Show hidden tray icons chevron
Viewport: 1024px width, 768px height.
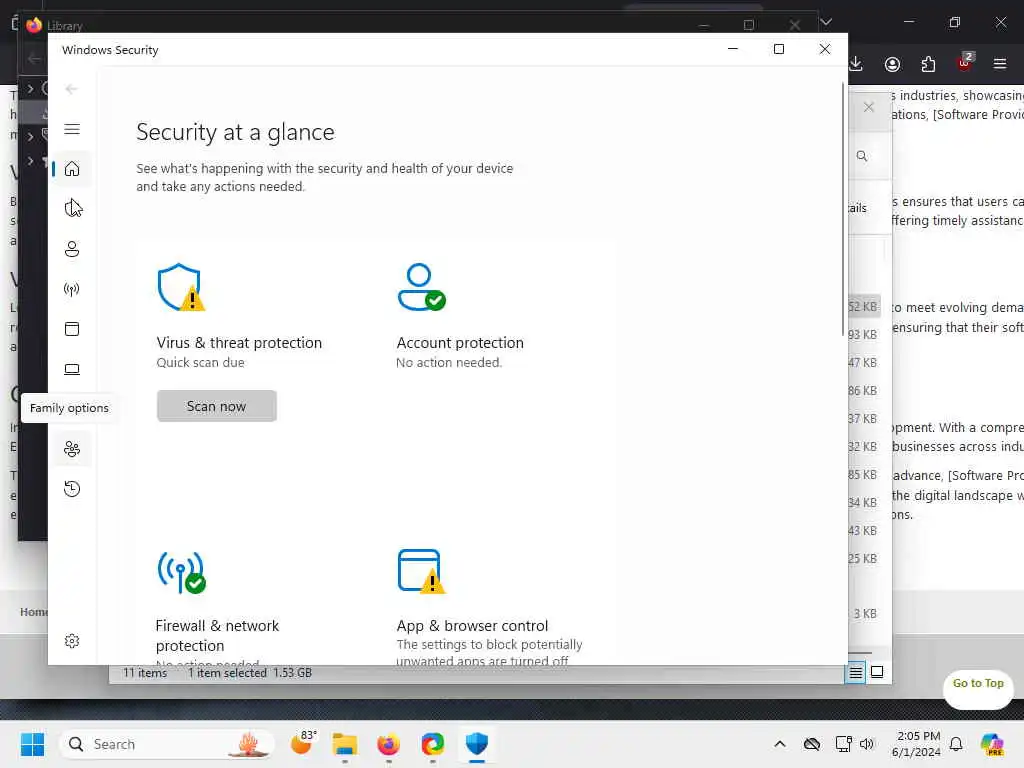click(780, 744)
